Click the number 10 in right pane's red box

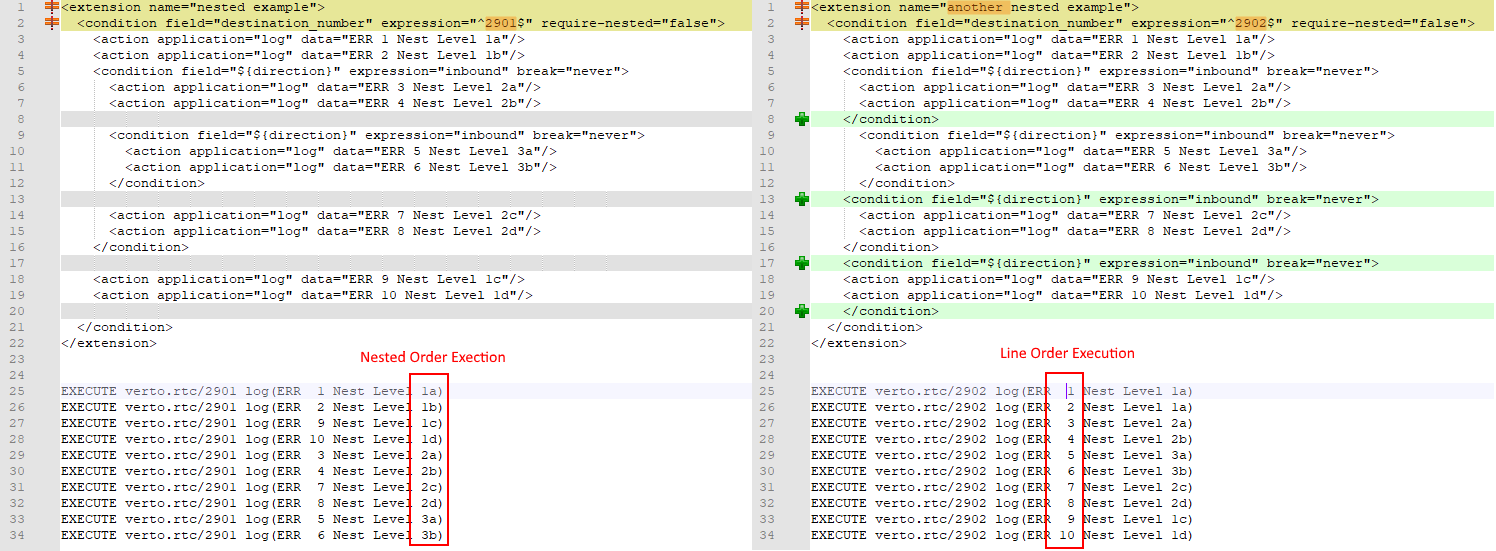pos(1066,535)
